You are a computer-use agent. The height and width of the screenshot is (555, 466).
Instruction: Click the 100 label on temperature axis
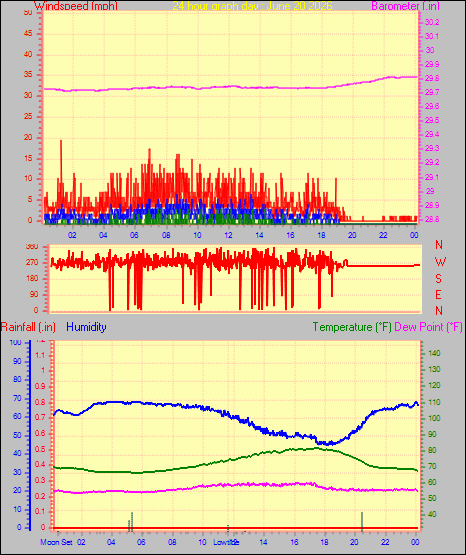click(x=434, y=418)
